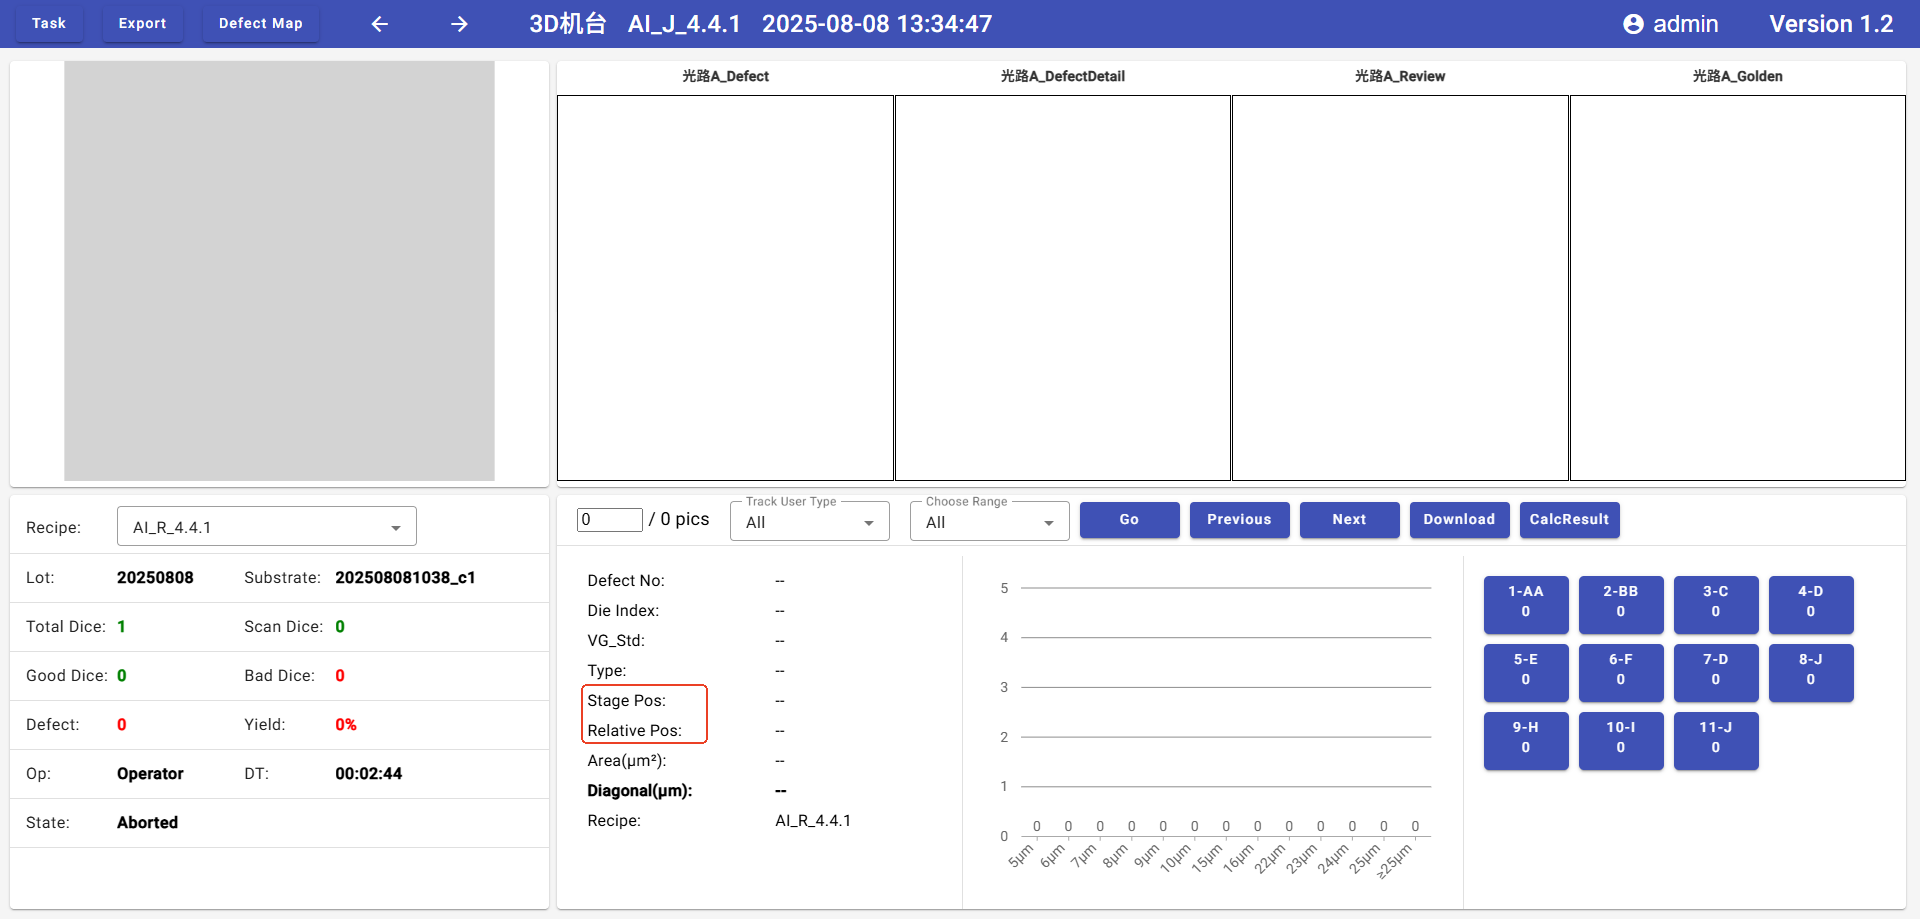Click the forward arrow icon
1920x919 pixels.
[459, 24]
